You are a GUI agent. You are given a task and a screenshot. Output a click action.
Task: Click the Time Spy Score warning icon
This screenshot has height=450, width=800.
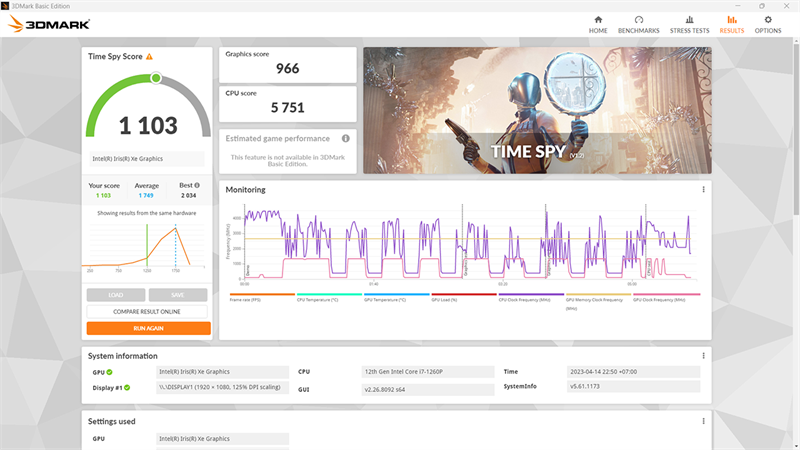149,57
